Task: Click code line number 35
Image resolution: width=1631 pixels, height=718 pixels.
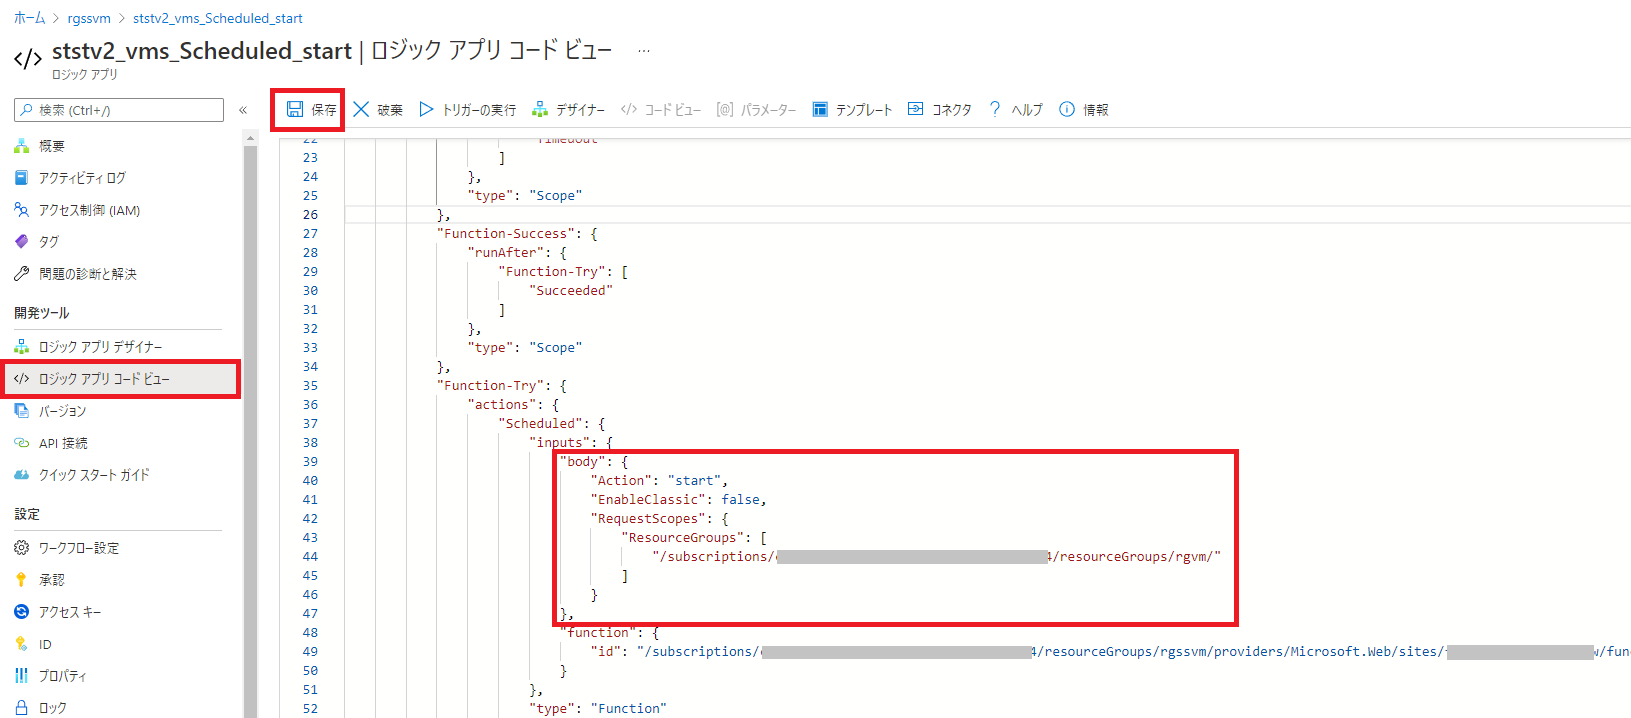Action: [310, 386]
